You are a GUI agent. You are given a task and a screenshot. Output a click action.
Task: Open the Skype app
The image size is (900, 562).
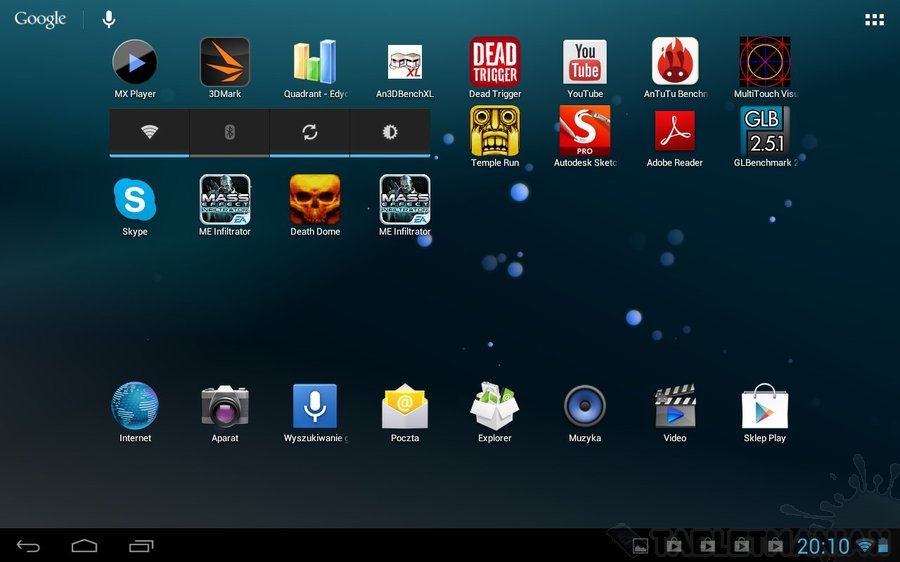pos(135,200)
